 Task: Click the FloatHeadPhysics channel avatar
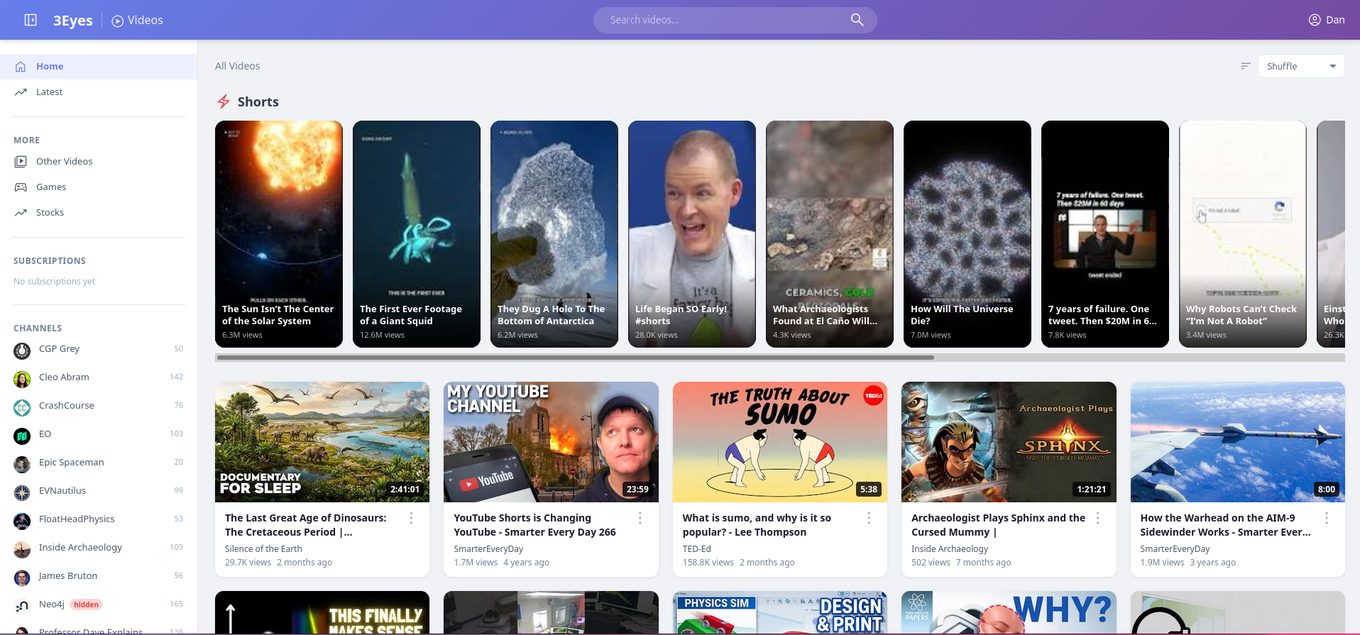(x=22, y=520)
